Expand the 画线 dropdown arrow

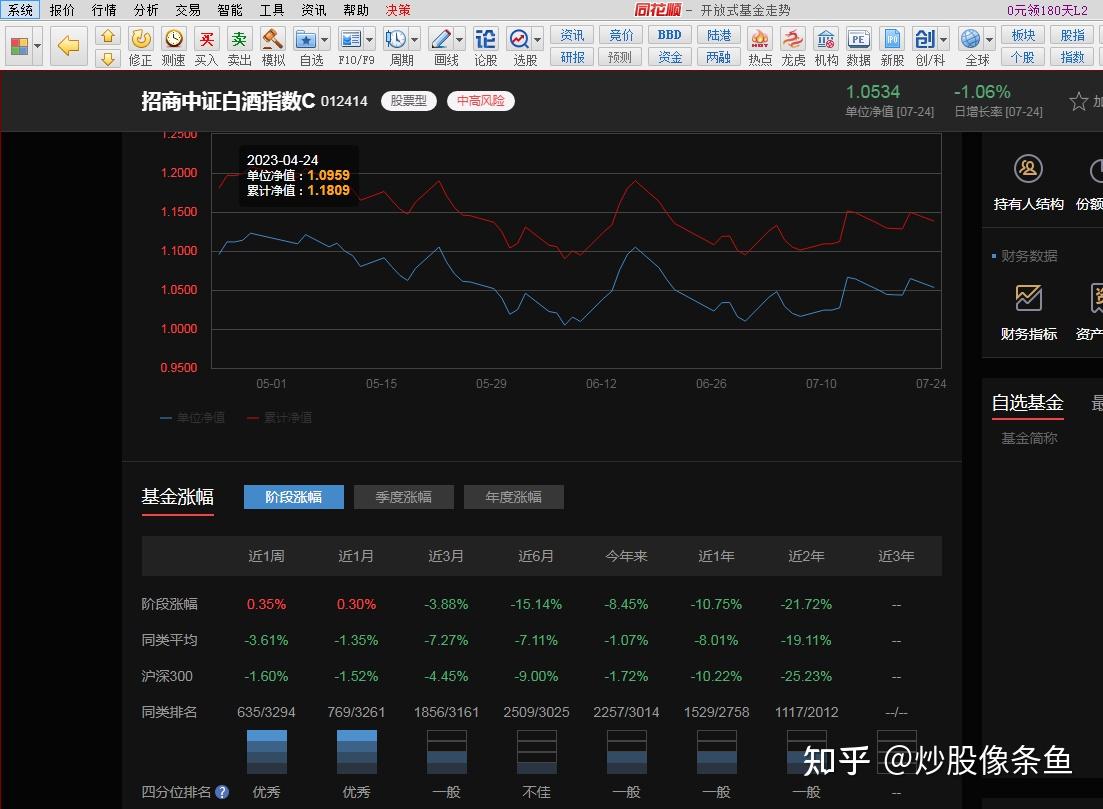(459, 39)
